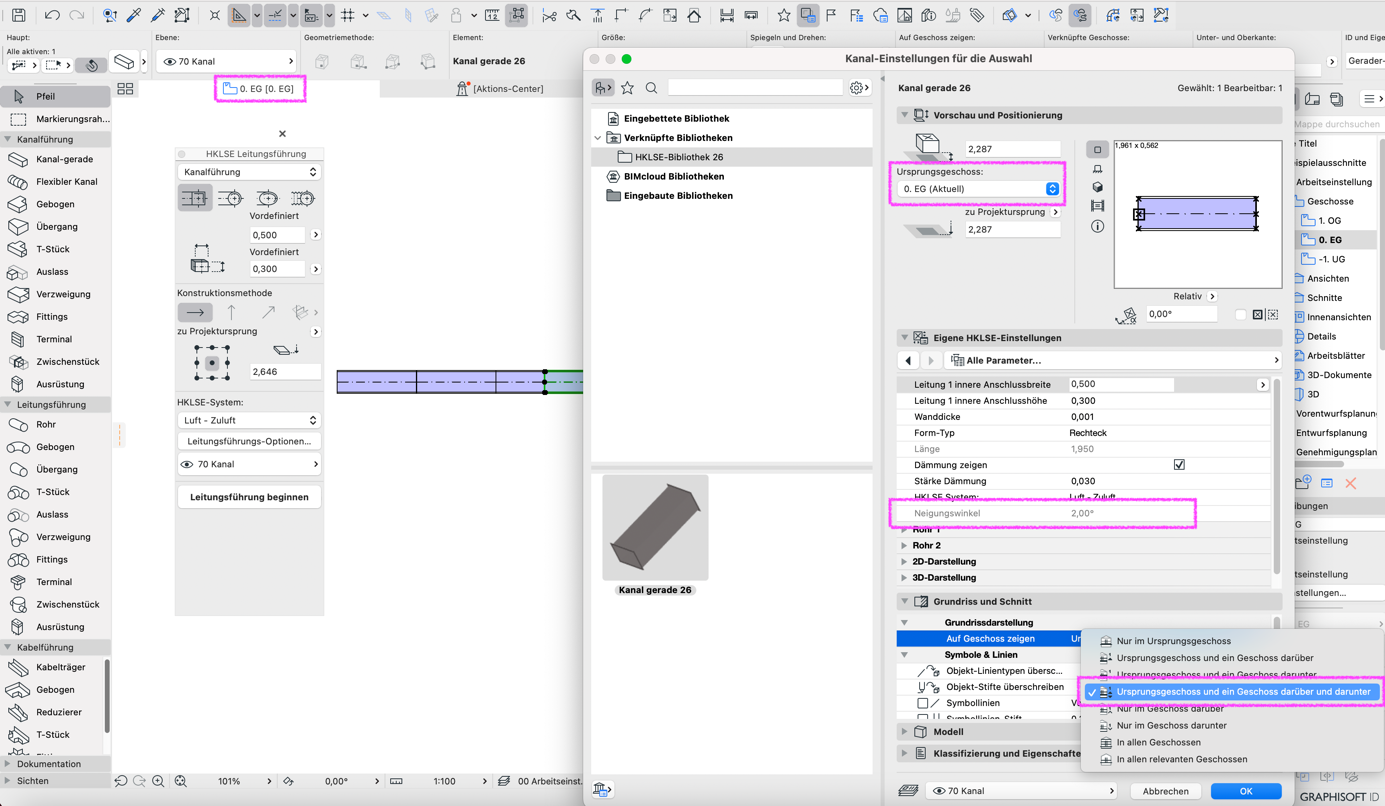This screenshot has height=806, width=1385.
Task: Select 3D preview cube icon
Action: [1097, 187]
